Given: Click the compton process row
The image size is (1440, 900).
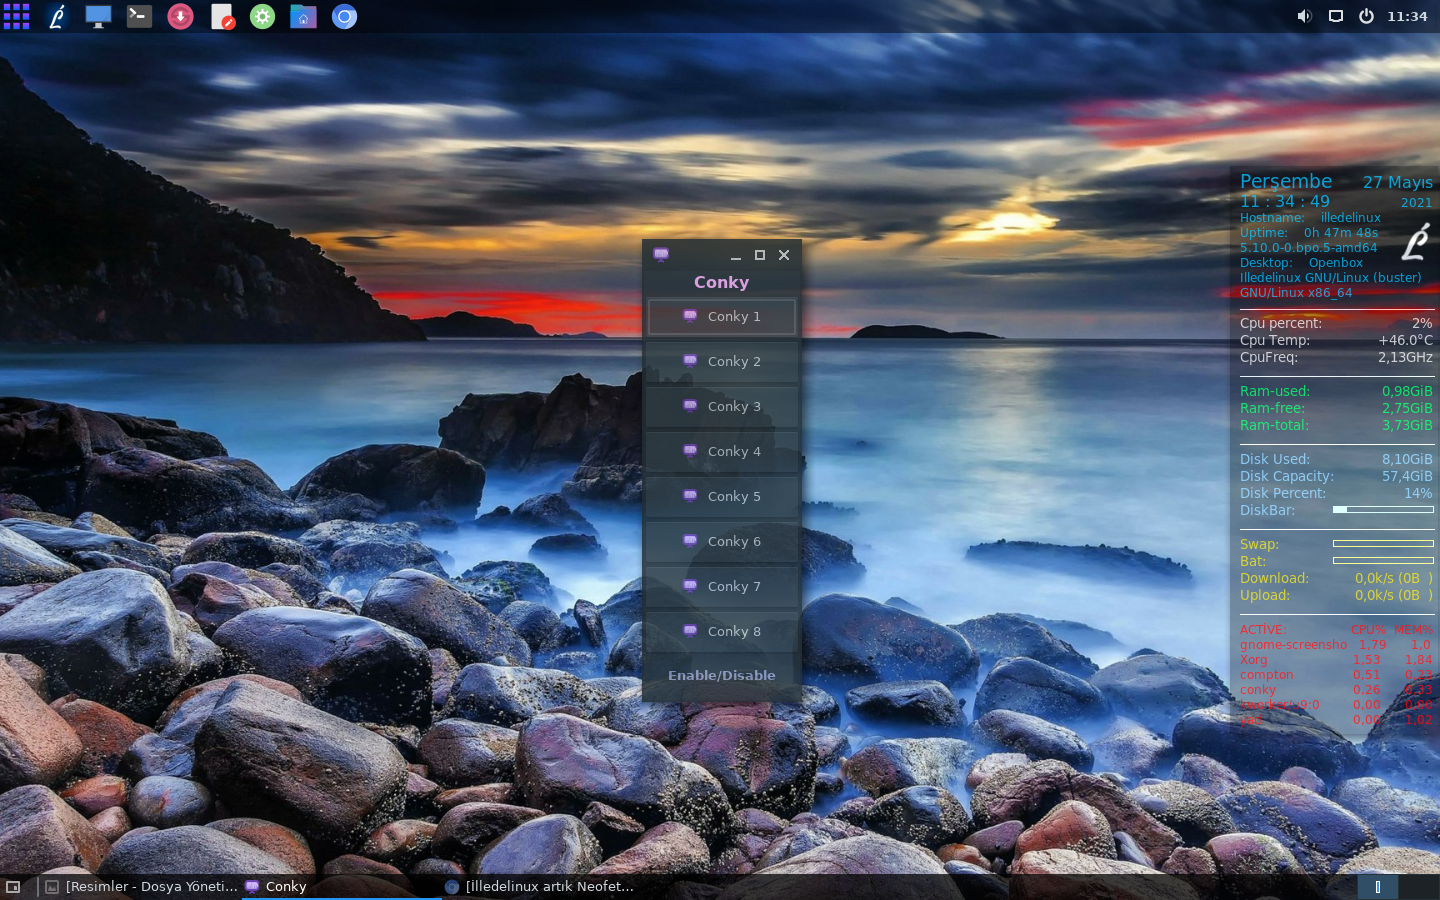Looking at the screenshot, I should pos(1336,675).
